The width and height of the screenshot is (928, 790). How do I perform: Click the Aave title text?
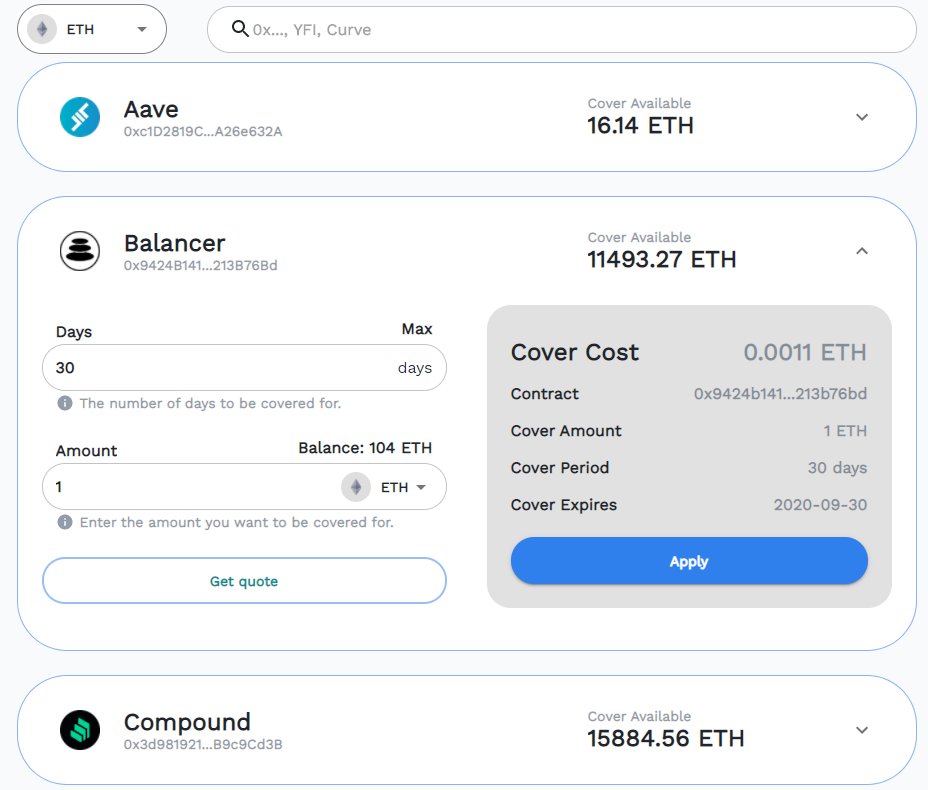click(x=151, y=109)
